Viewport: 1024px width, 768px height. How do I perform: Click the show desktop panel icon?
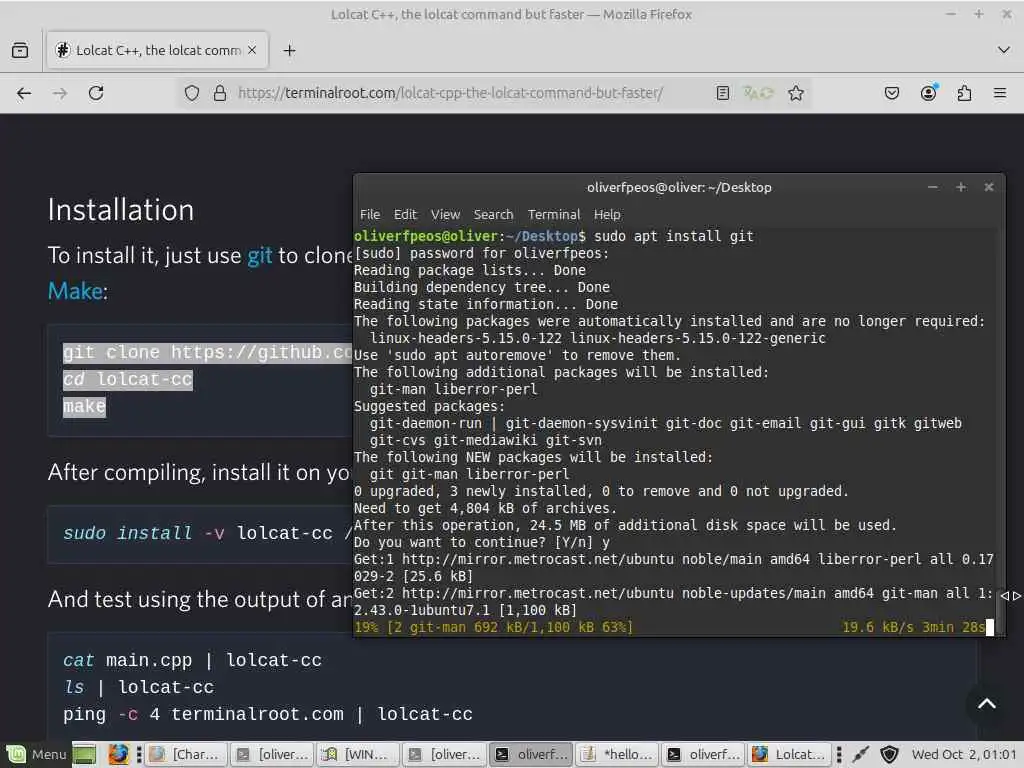point(84,754)
